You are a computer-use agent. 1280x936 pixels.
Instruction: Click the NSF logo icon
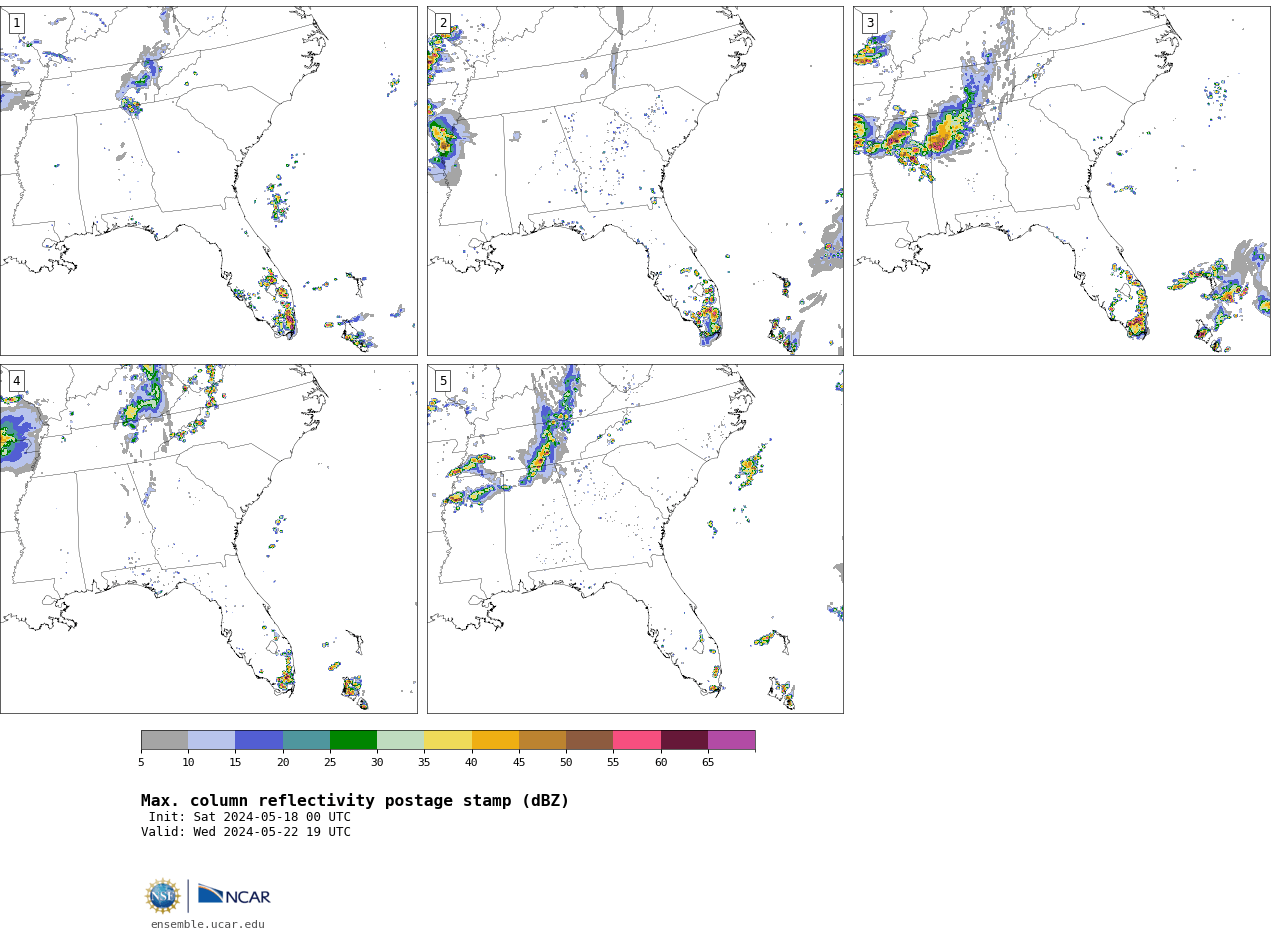(163, 896)
